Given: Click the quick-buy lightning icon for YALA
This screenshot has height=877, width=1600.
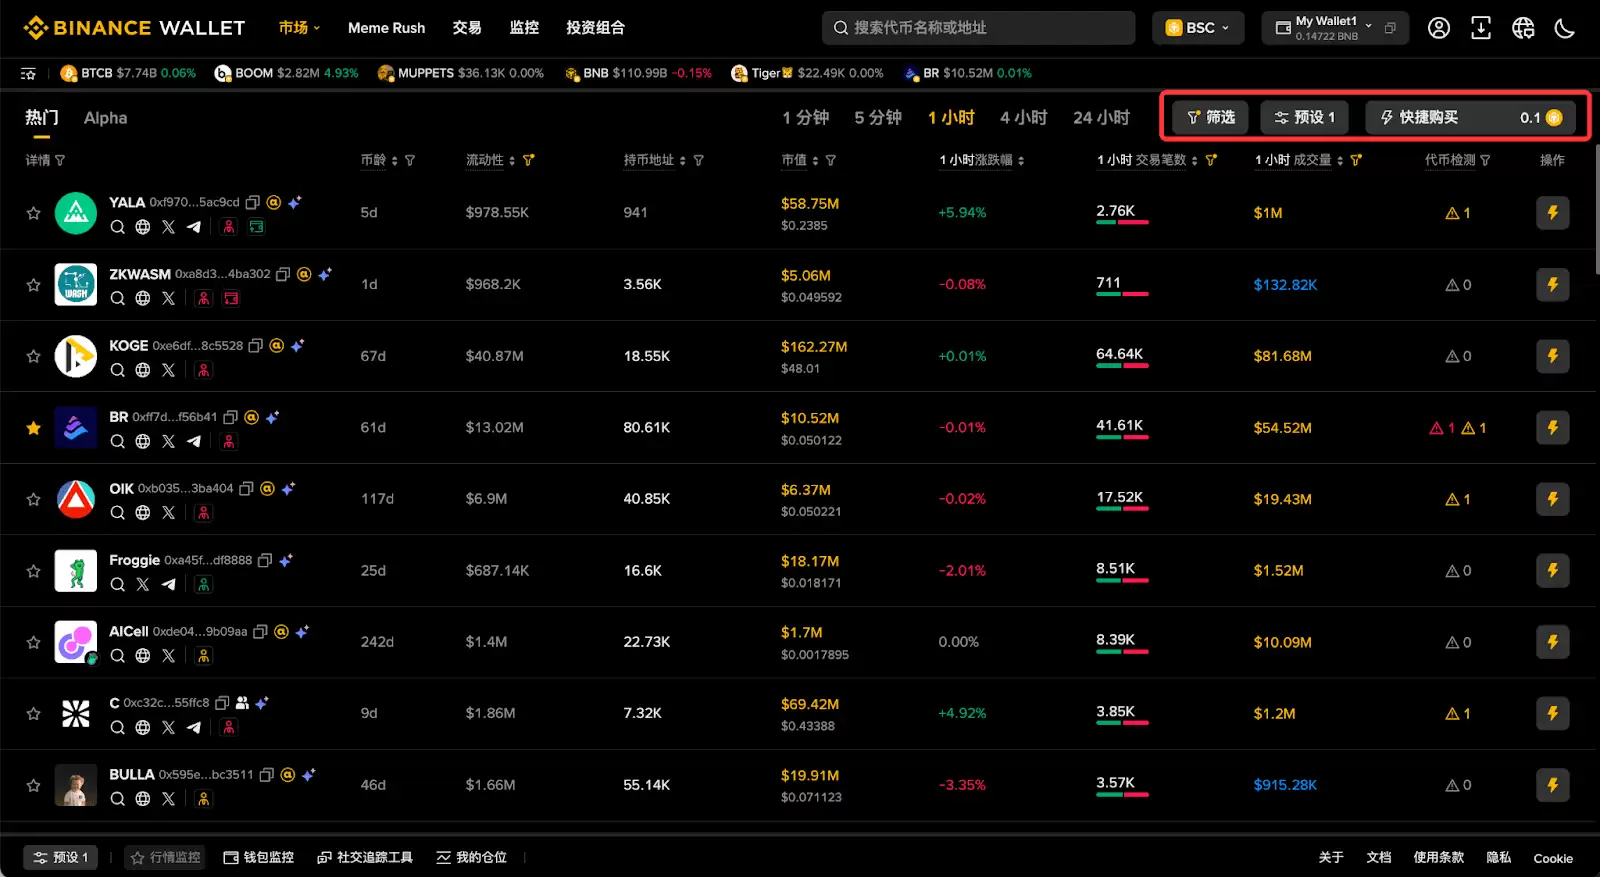Looking at the screenshot, I should pos(1552,213).
